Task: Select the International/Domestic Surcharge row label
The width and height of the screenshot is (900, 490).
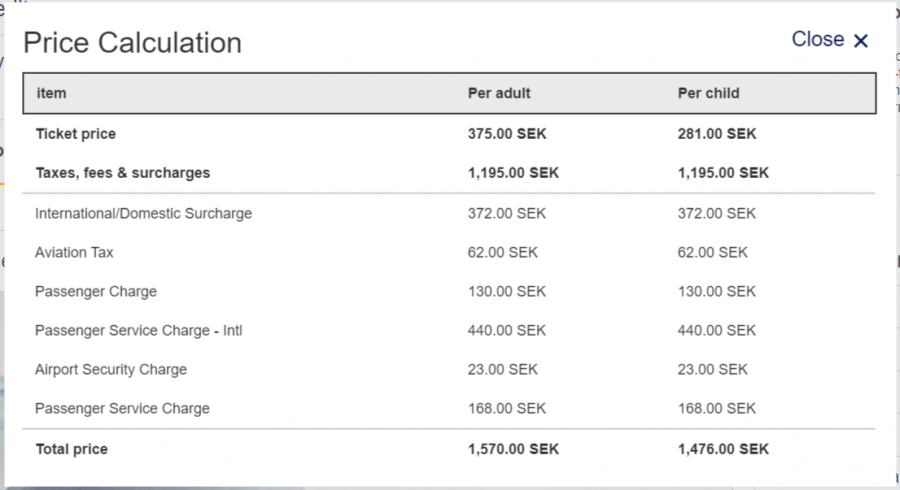Action: [x=143, y=214]
